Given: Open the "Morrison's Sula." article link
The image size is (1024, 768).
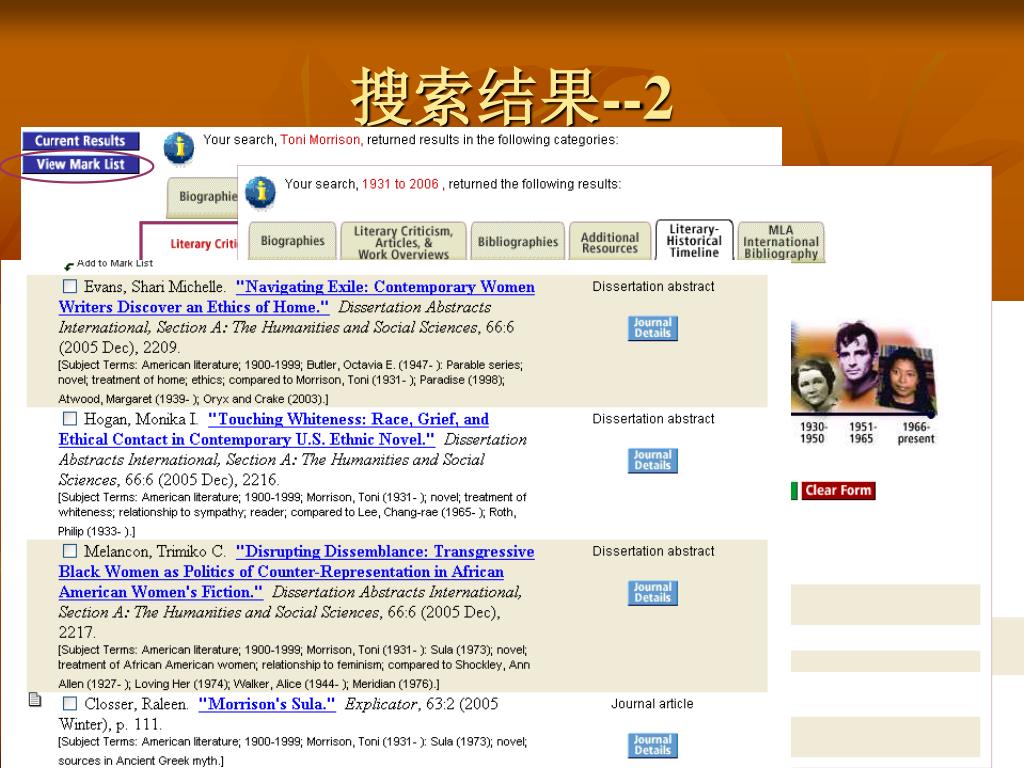Looking at the screenshot, I should [x=267, y=704].
